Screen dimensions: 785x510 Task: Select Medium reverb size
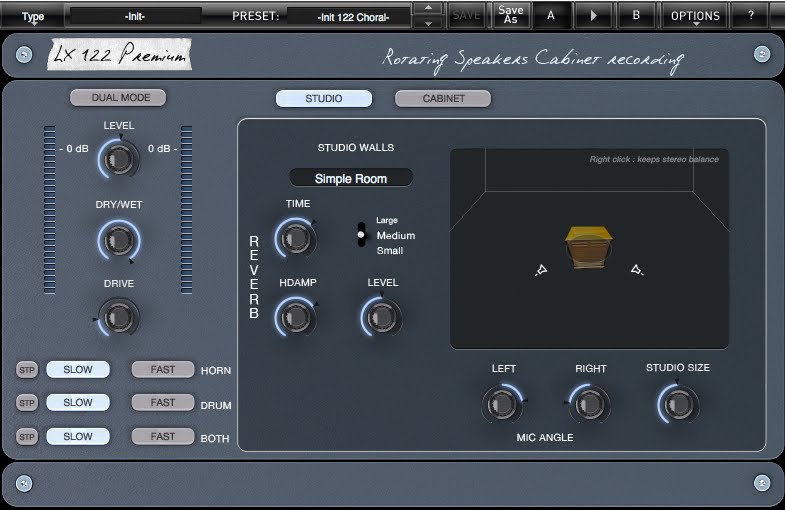tap(396, 235)
